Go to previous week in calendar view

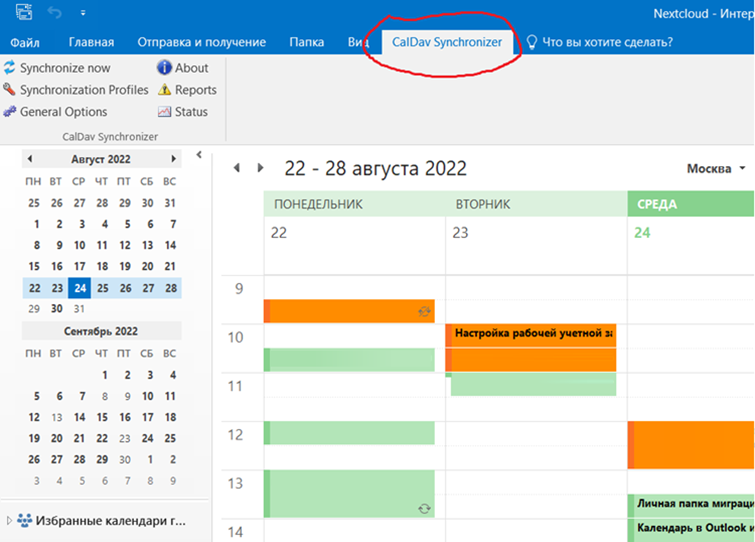click(x=236, y=168)
